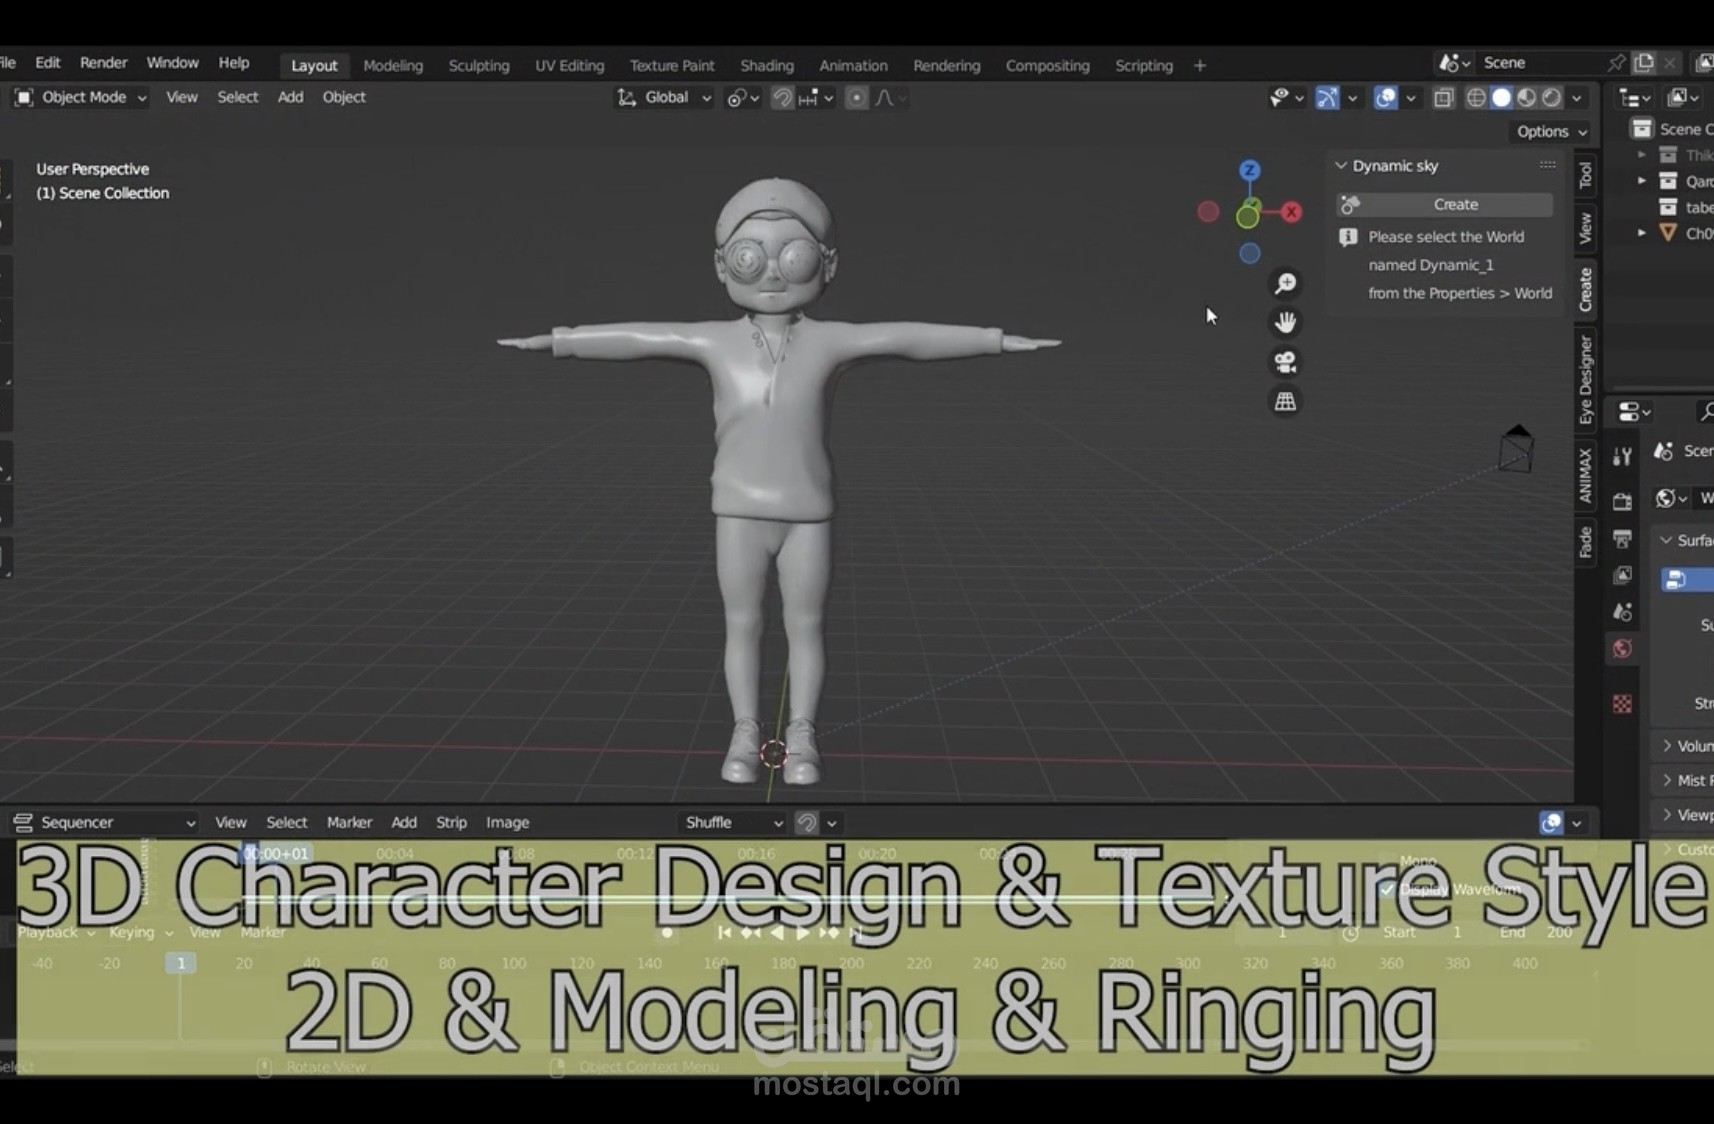Switch to wireframe viewport shading
This screenshot has height=1124, width=1714.
click(1476, 98)
